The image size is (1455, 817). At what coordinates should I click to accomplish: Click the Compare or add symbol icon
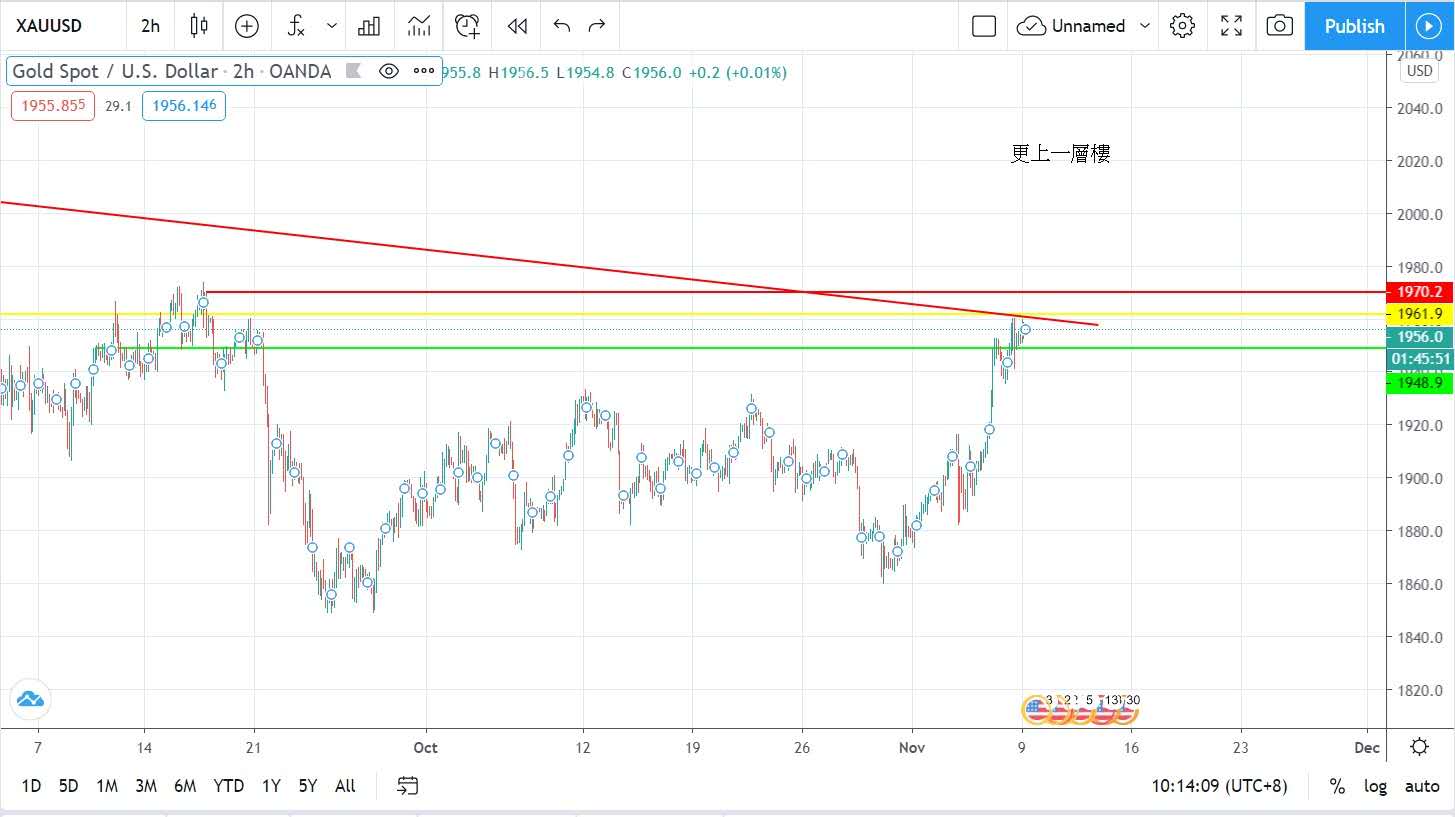coord(246,26)
